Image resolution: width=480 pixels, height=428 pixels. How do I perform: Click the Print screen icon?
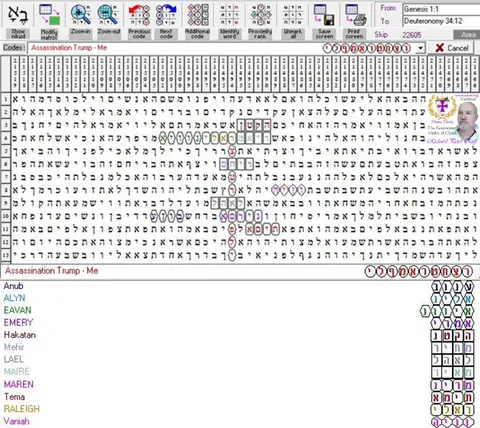click(355, 15)
